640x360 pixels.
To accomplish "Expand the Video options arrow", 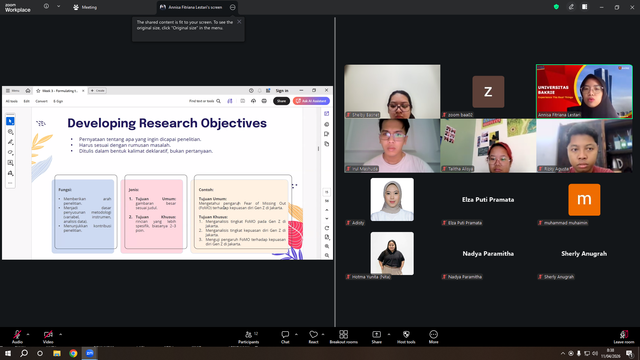I will [60, 334].
